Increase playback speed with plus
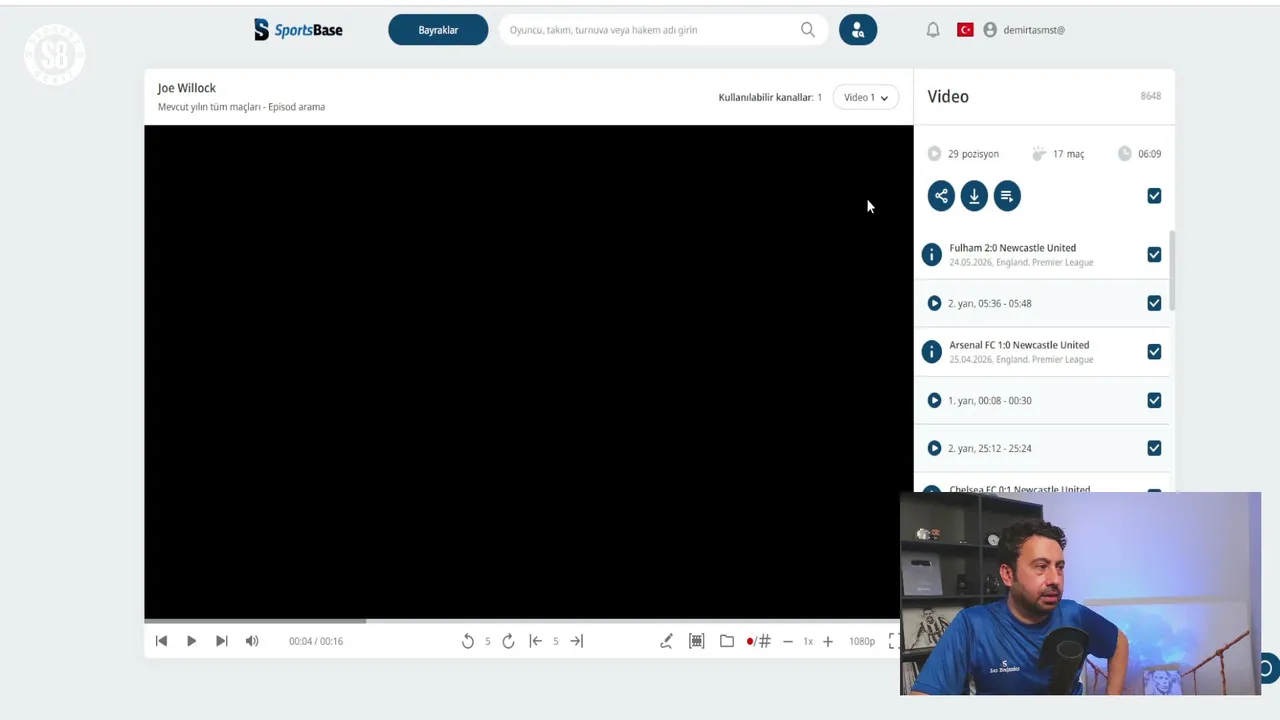This screenshot has height=720, width=1280. [828, 641]
